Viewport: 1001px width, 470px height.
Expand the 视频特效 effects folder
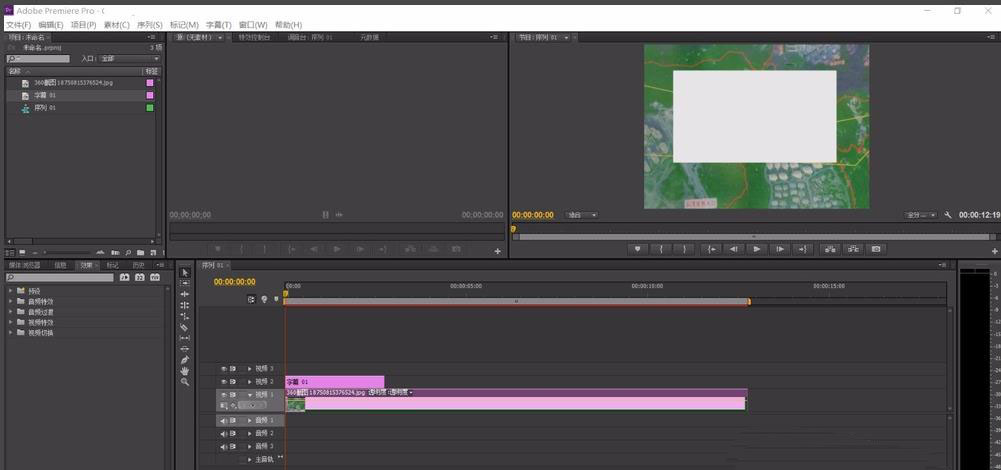[x=11, y=322]
